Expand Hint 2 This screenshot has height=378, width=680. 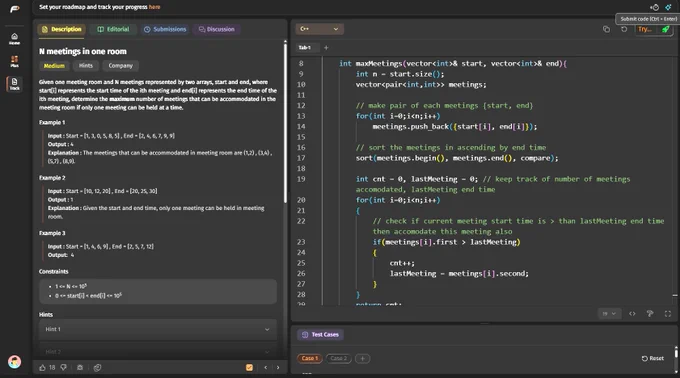pos(157,352)
